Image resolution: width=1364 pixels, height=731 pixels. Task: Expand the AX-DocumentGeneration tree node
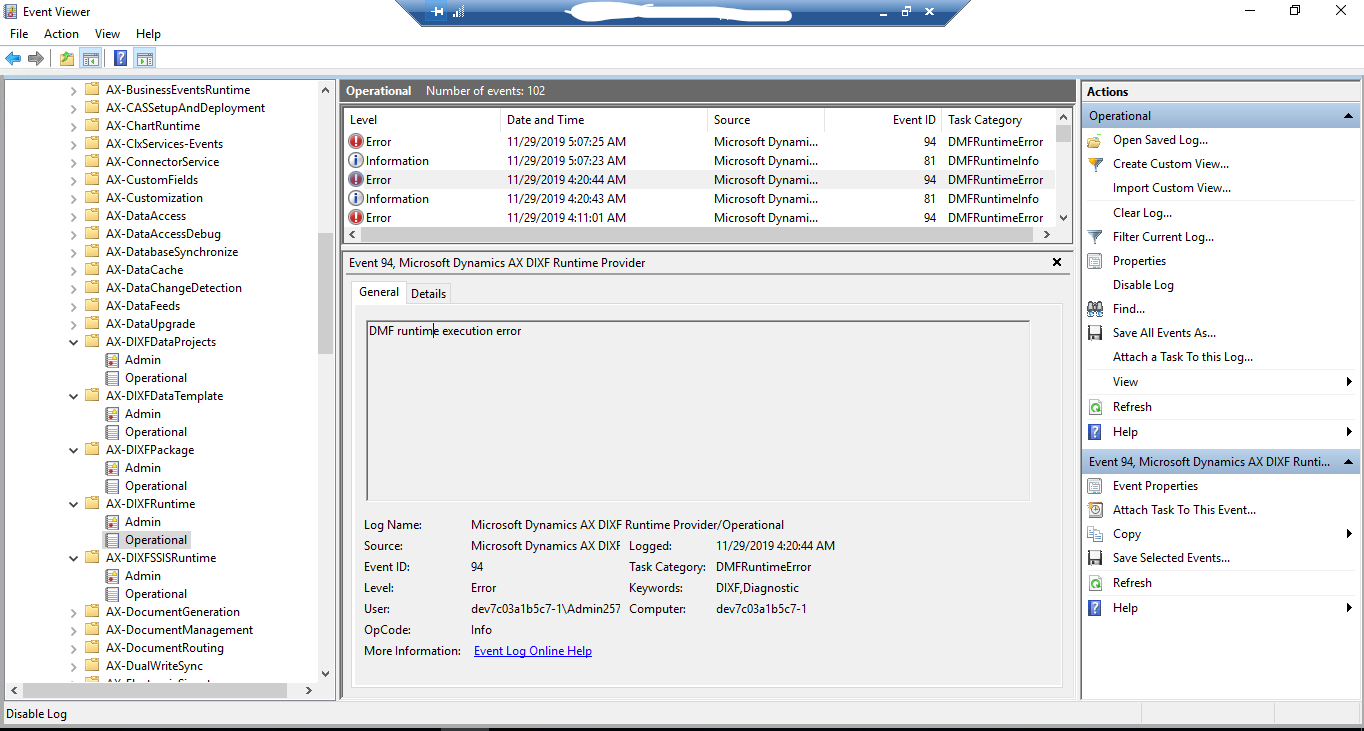click(x=73, y=612)
